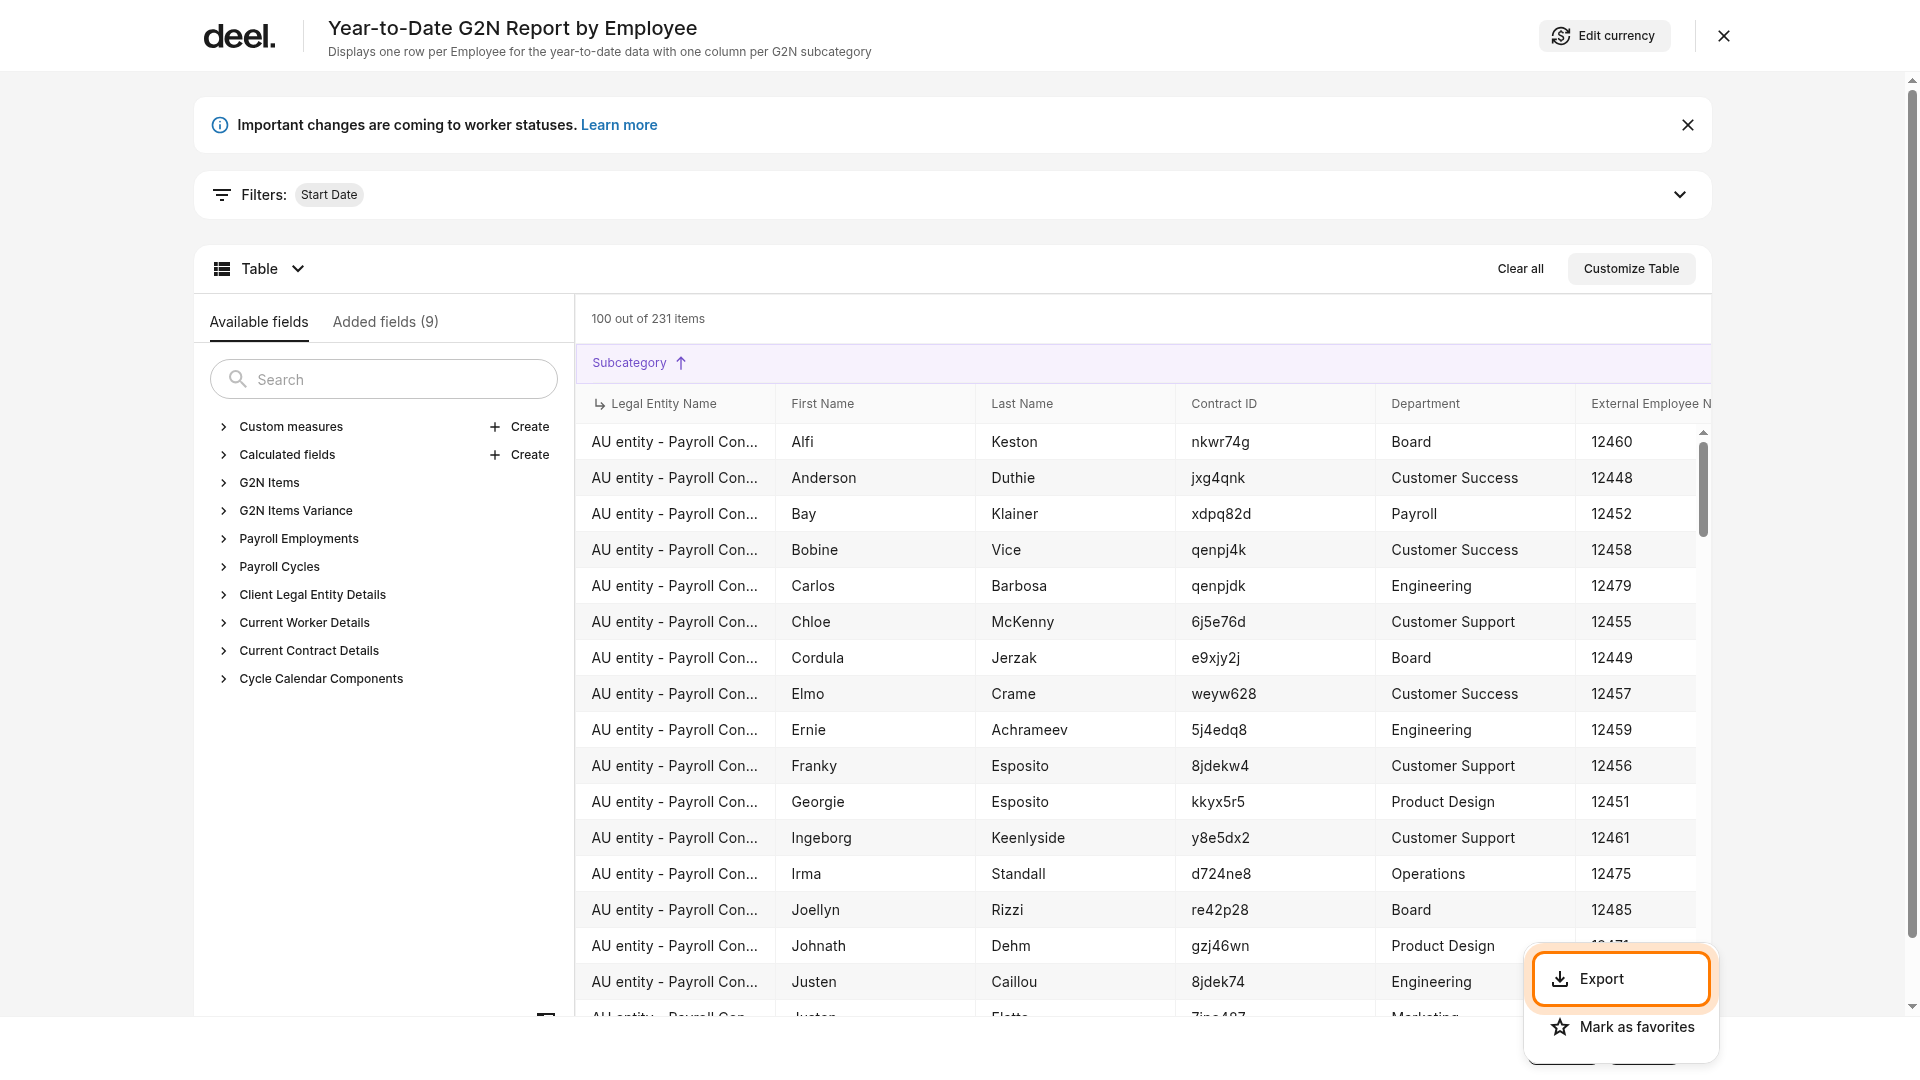Expand the G2N Items group
This screenshot has height=1080, width=1920.
224,483
